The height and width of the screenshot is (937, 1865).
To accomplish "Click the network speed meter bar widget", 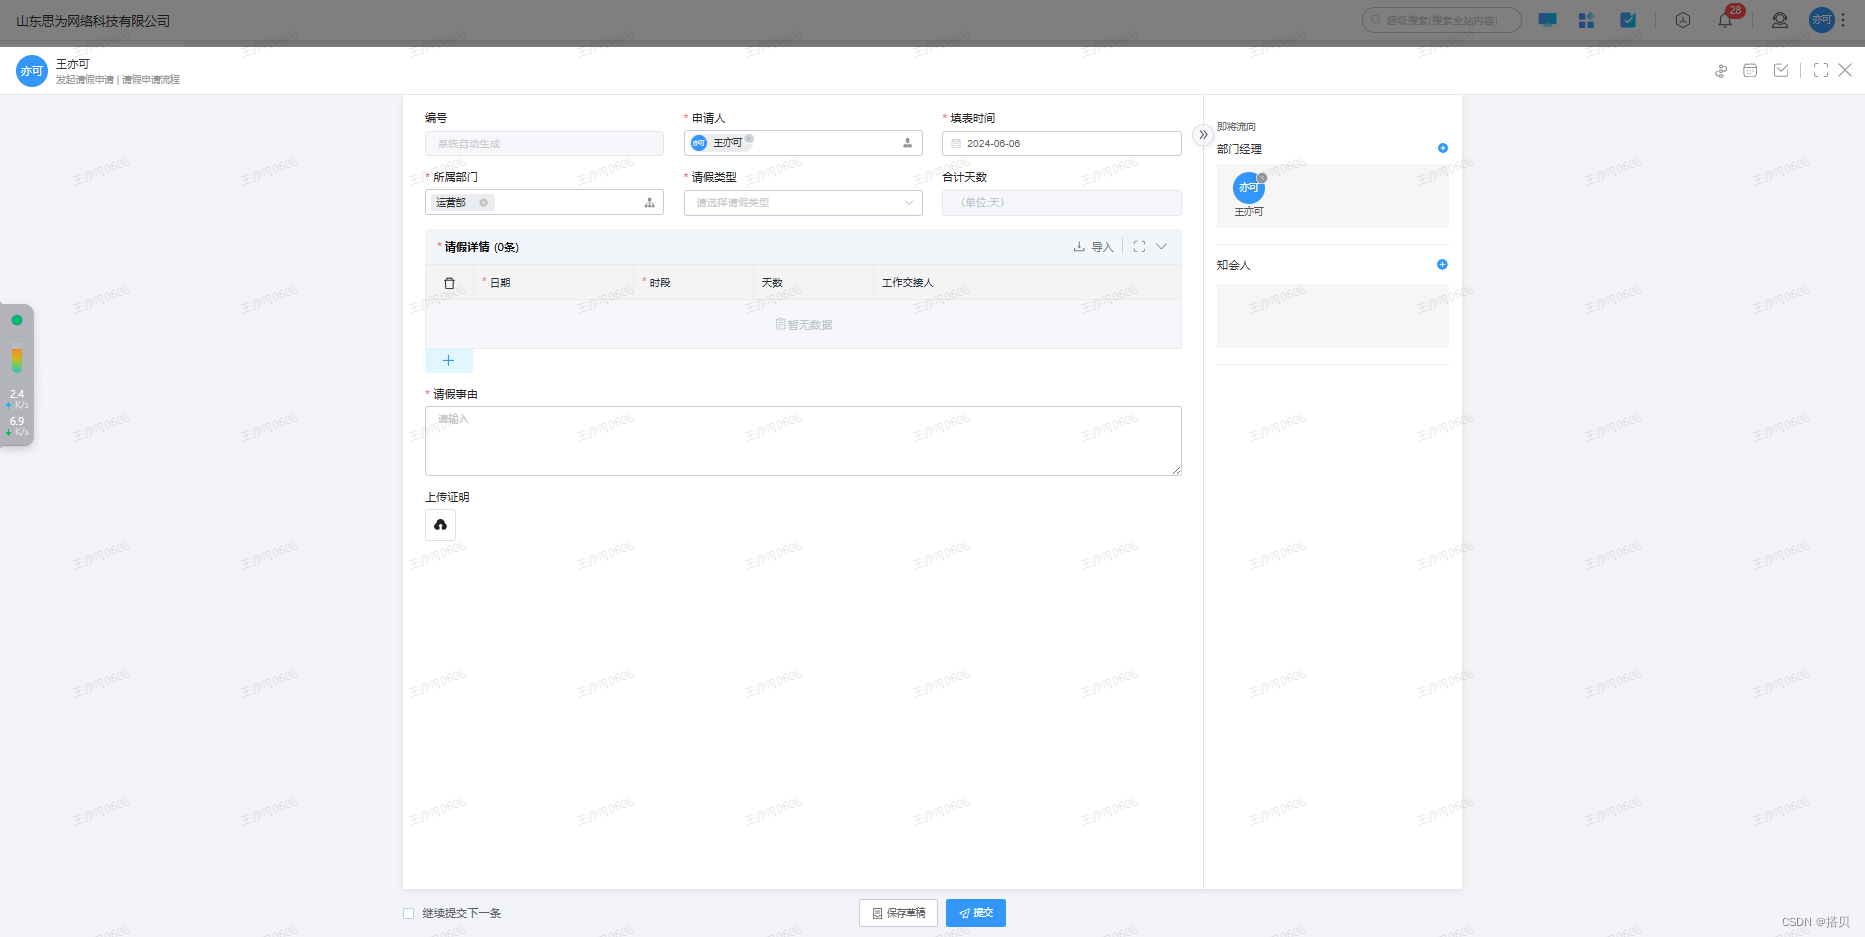I will point(17,359).
